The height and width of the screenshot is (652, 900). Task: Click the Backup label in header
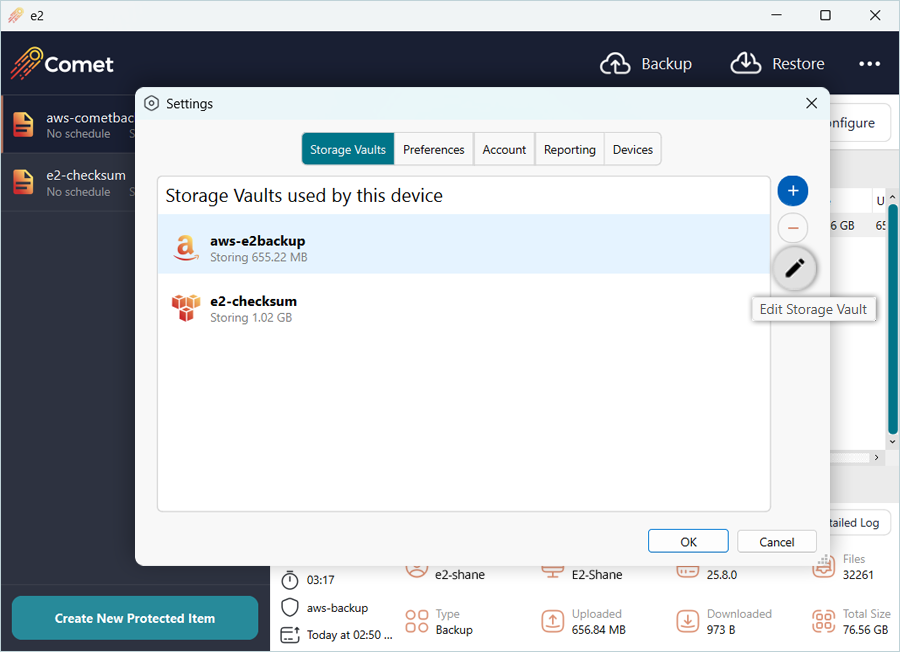(666, 64)
